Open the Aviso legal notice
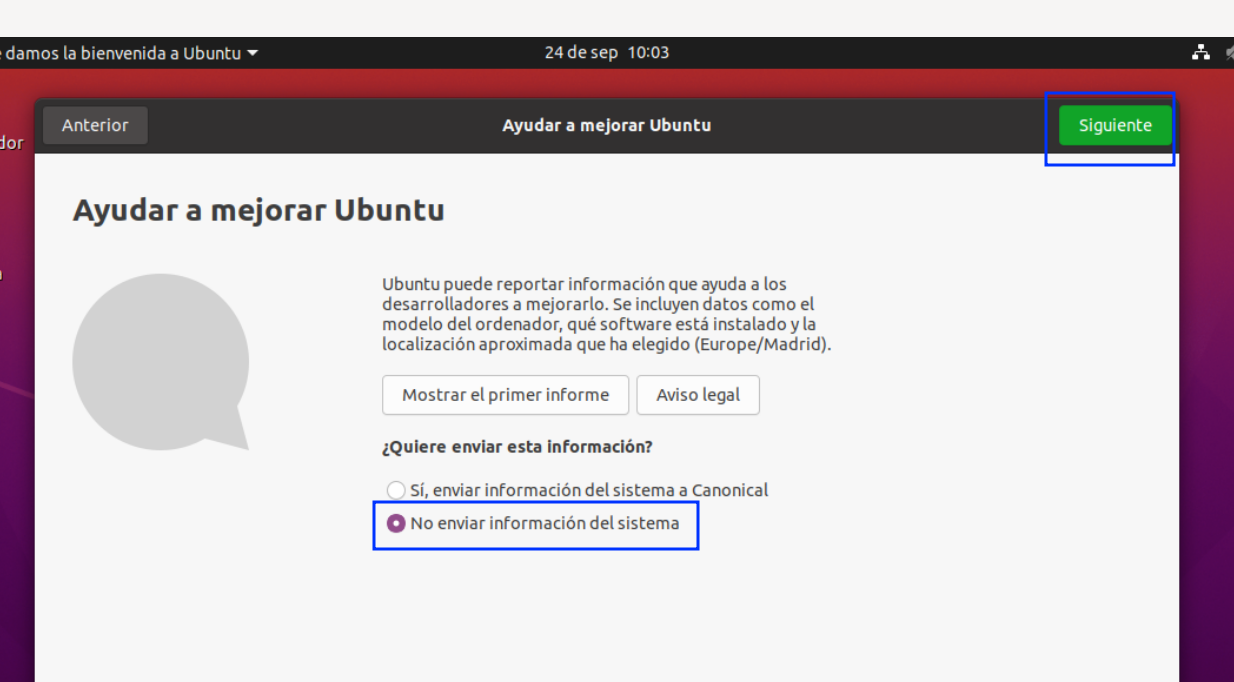Image resolution: width=1234 pixels, height=682 pixels. pos(698,395)
